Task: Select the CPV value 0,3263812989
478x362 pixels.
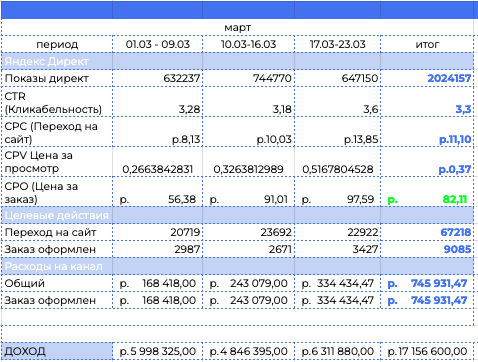Action: coord(248,162)
